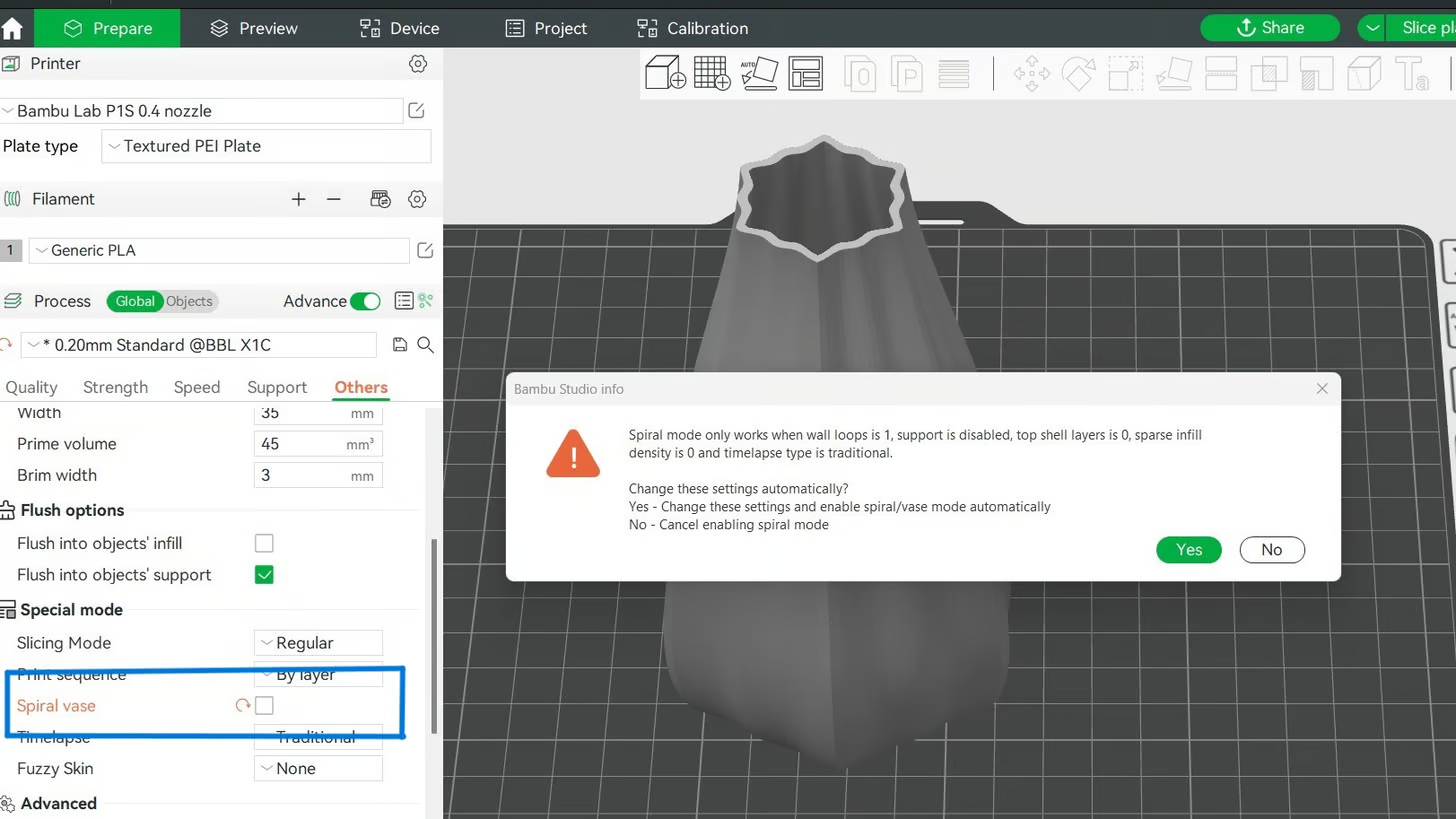The width and height of the screenshot is (1456, 819).
Task: Open printer settings gear icon
Action: (x=418, y=64)
